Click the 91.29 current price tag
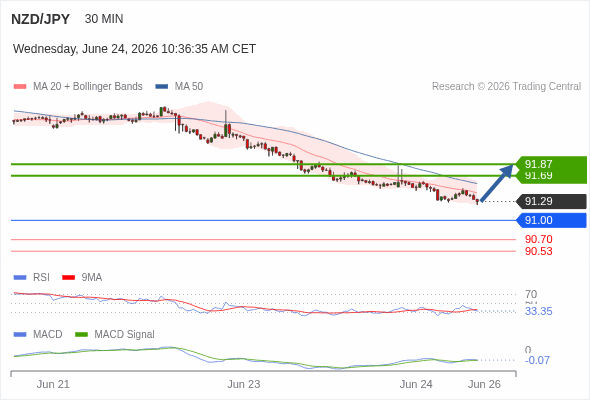The height and width of the screenshot is (400, 590). point(551,201)
